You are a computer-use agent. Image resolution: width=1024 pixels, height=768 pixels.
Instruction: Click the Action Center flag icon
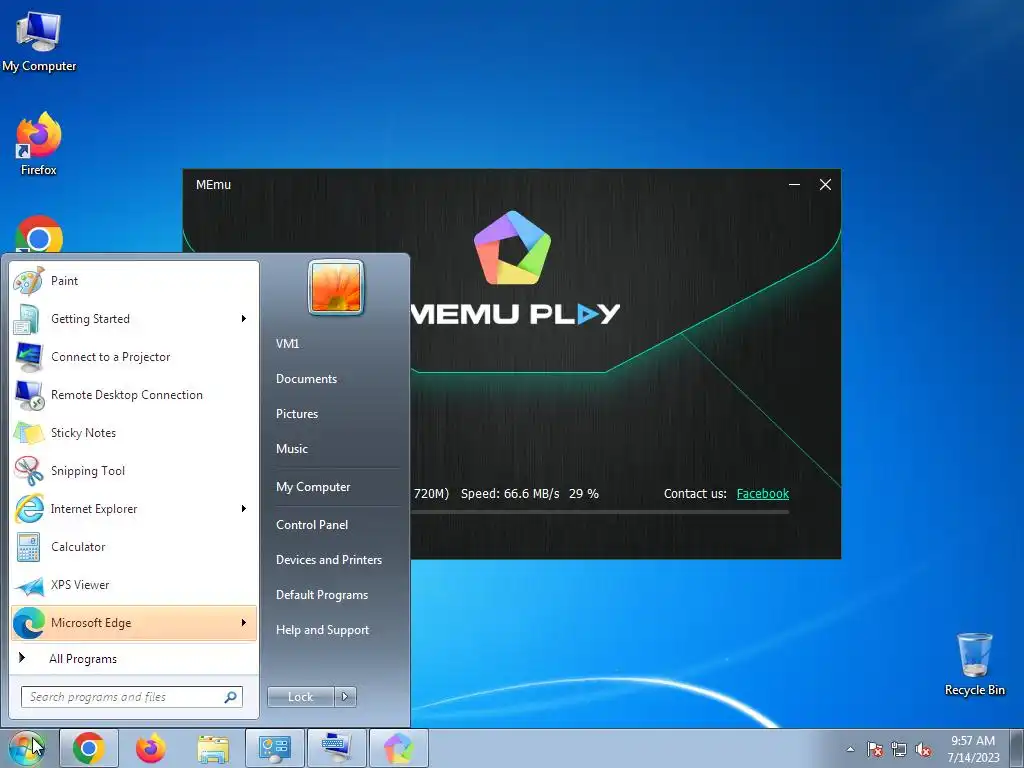(x=874, y=749)
